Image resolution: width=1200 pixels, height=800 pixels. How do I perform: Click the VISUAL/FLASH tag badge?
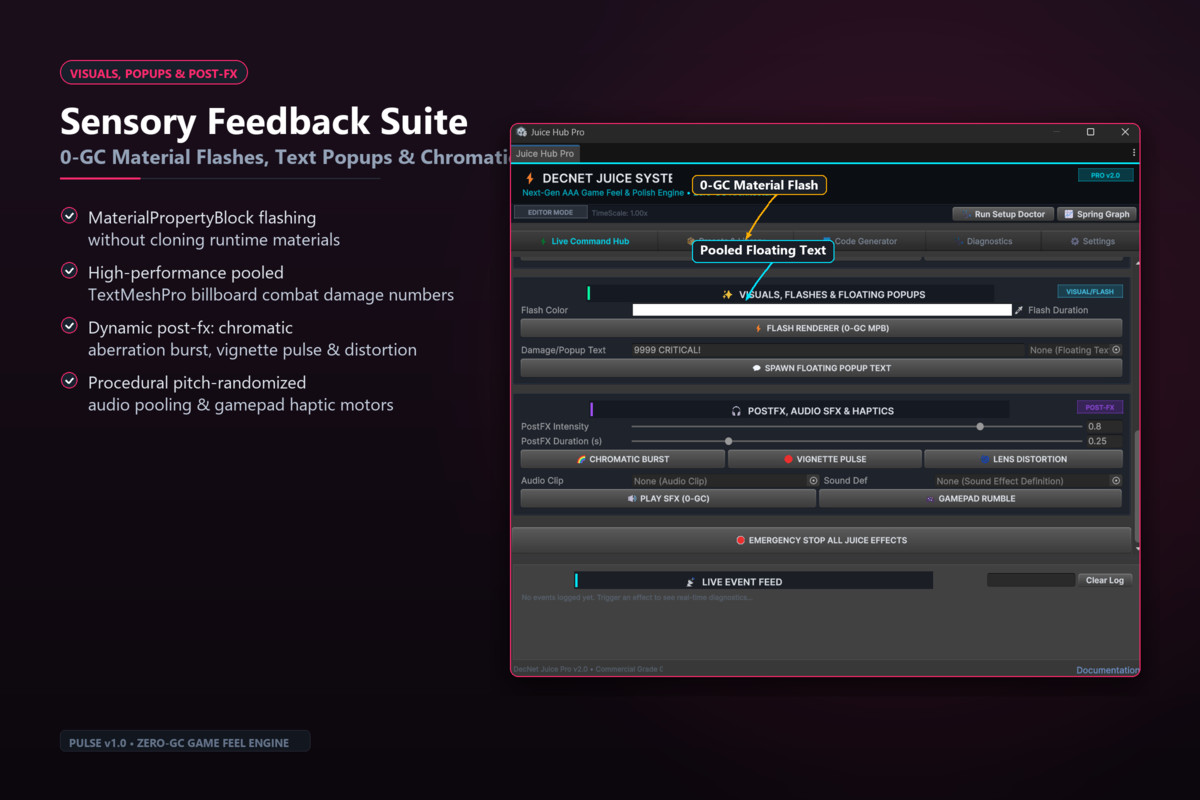point(1090,292)
